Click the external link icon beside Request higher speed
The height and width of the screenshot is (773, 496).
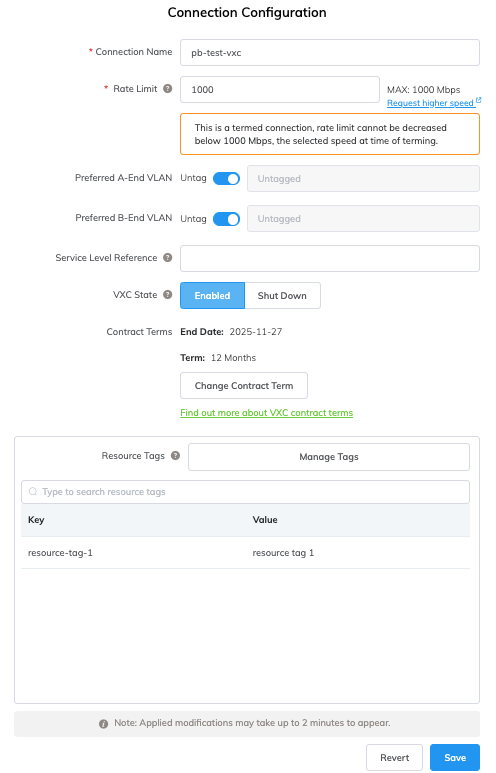click(478, 101)
